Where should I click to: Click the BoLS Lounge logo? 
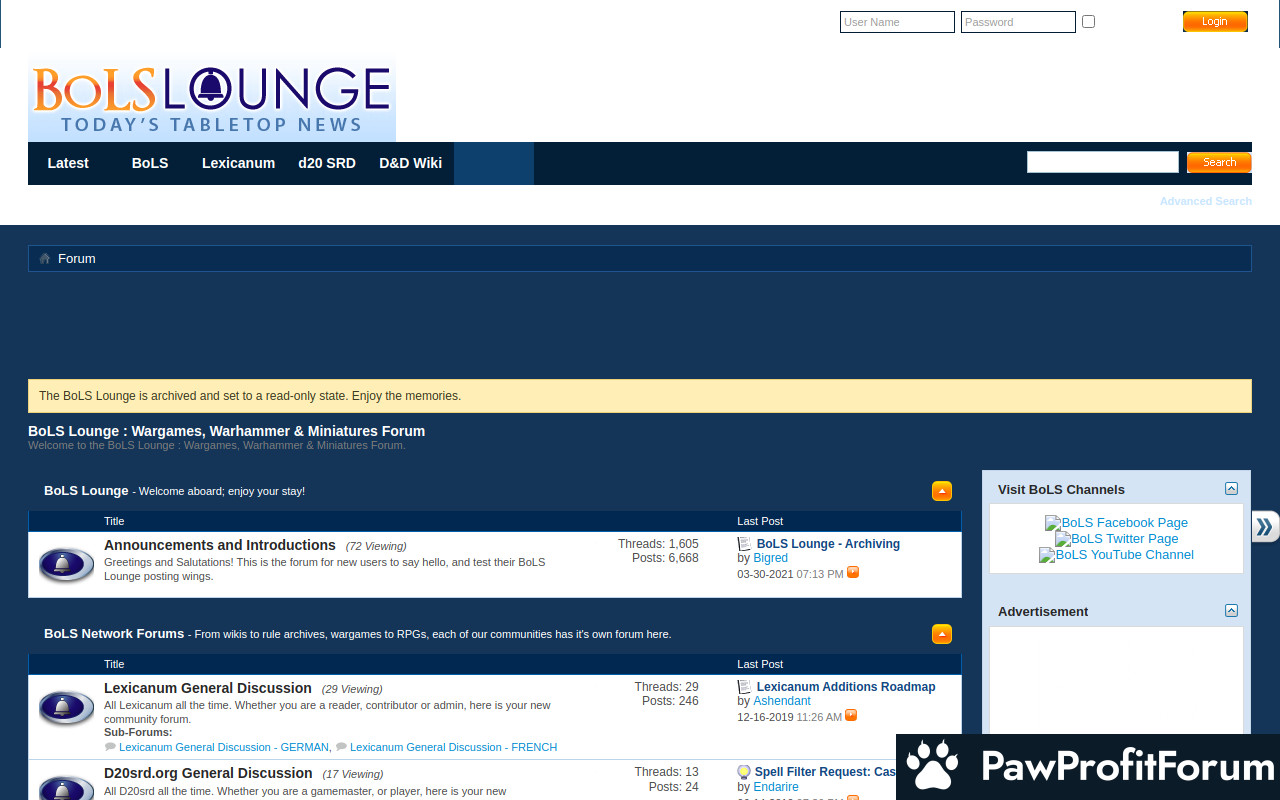[212, 100]
